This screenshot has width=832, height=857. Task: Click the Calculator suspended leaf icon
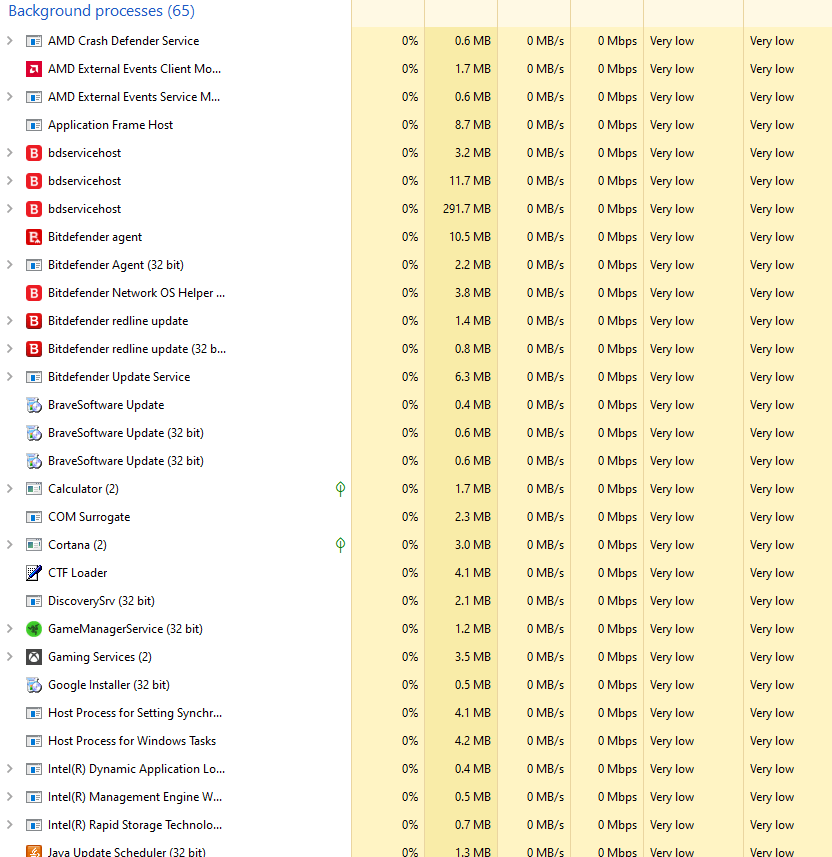tap(340, 489)
